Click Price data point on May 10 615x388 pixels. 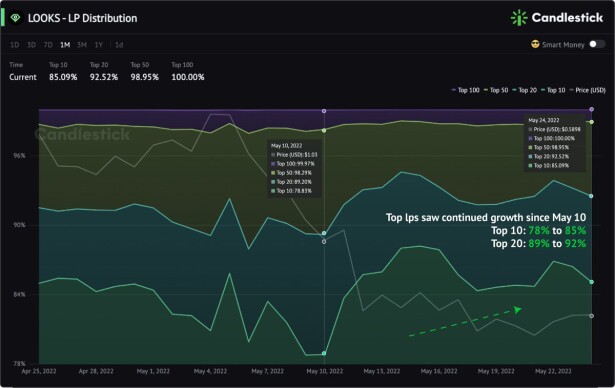click(x=324, y=242)
